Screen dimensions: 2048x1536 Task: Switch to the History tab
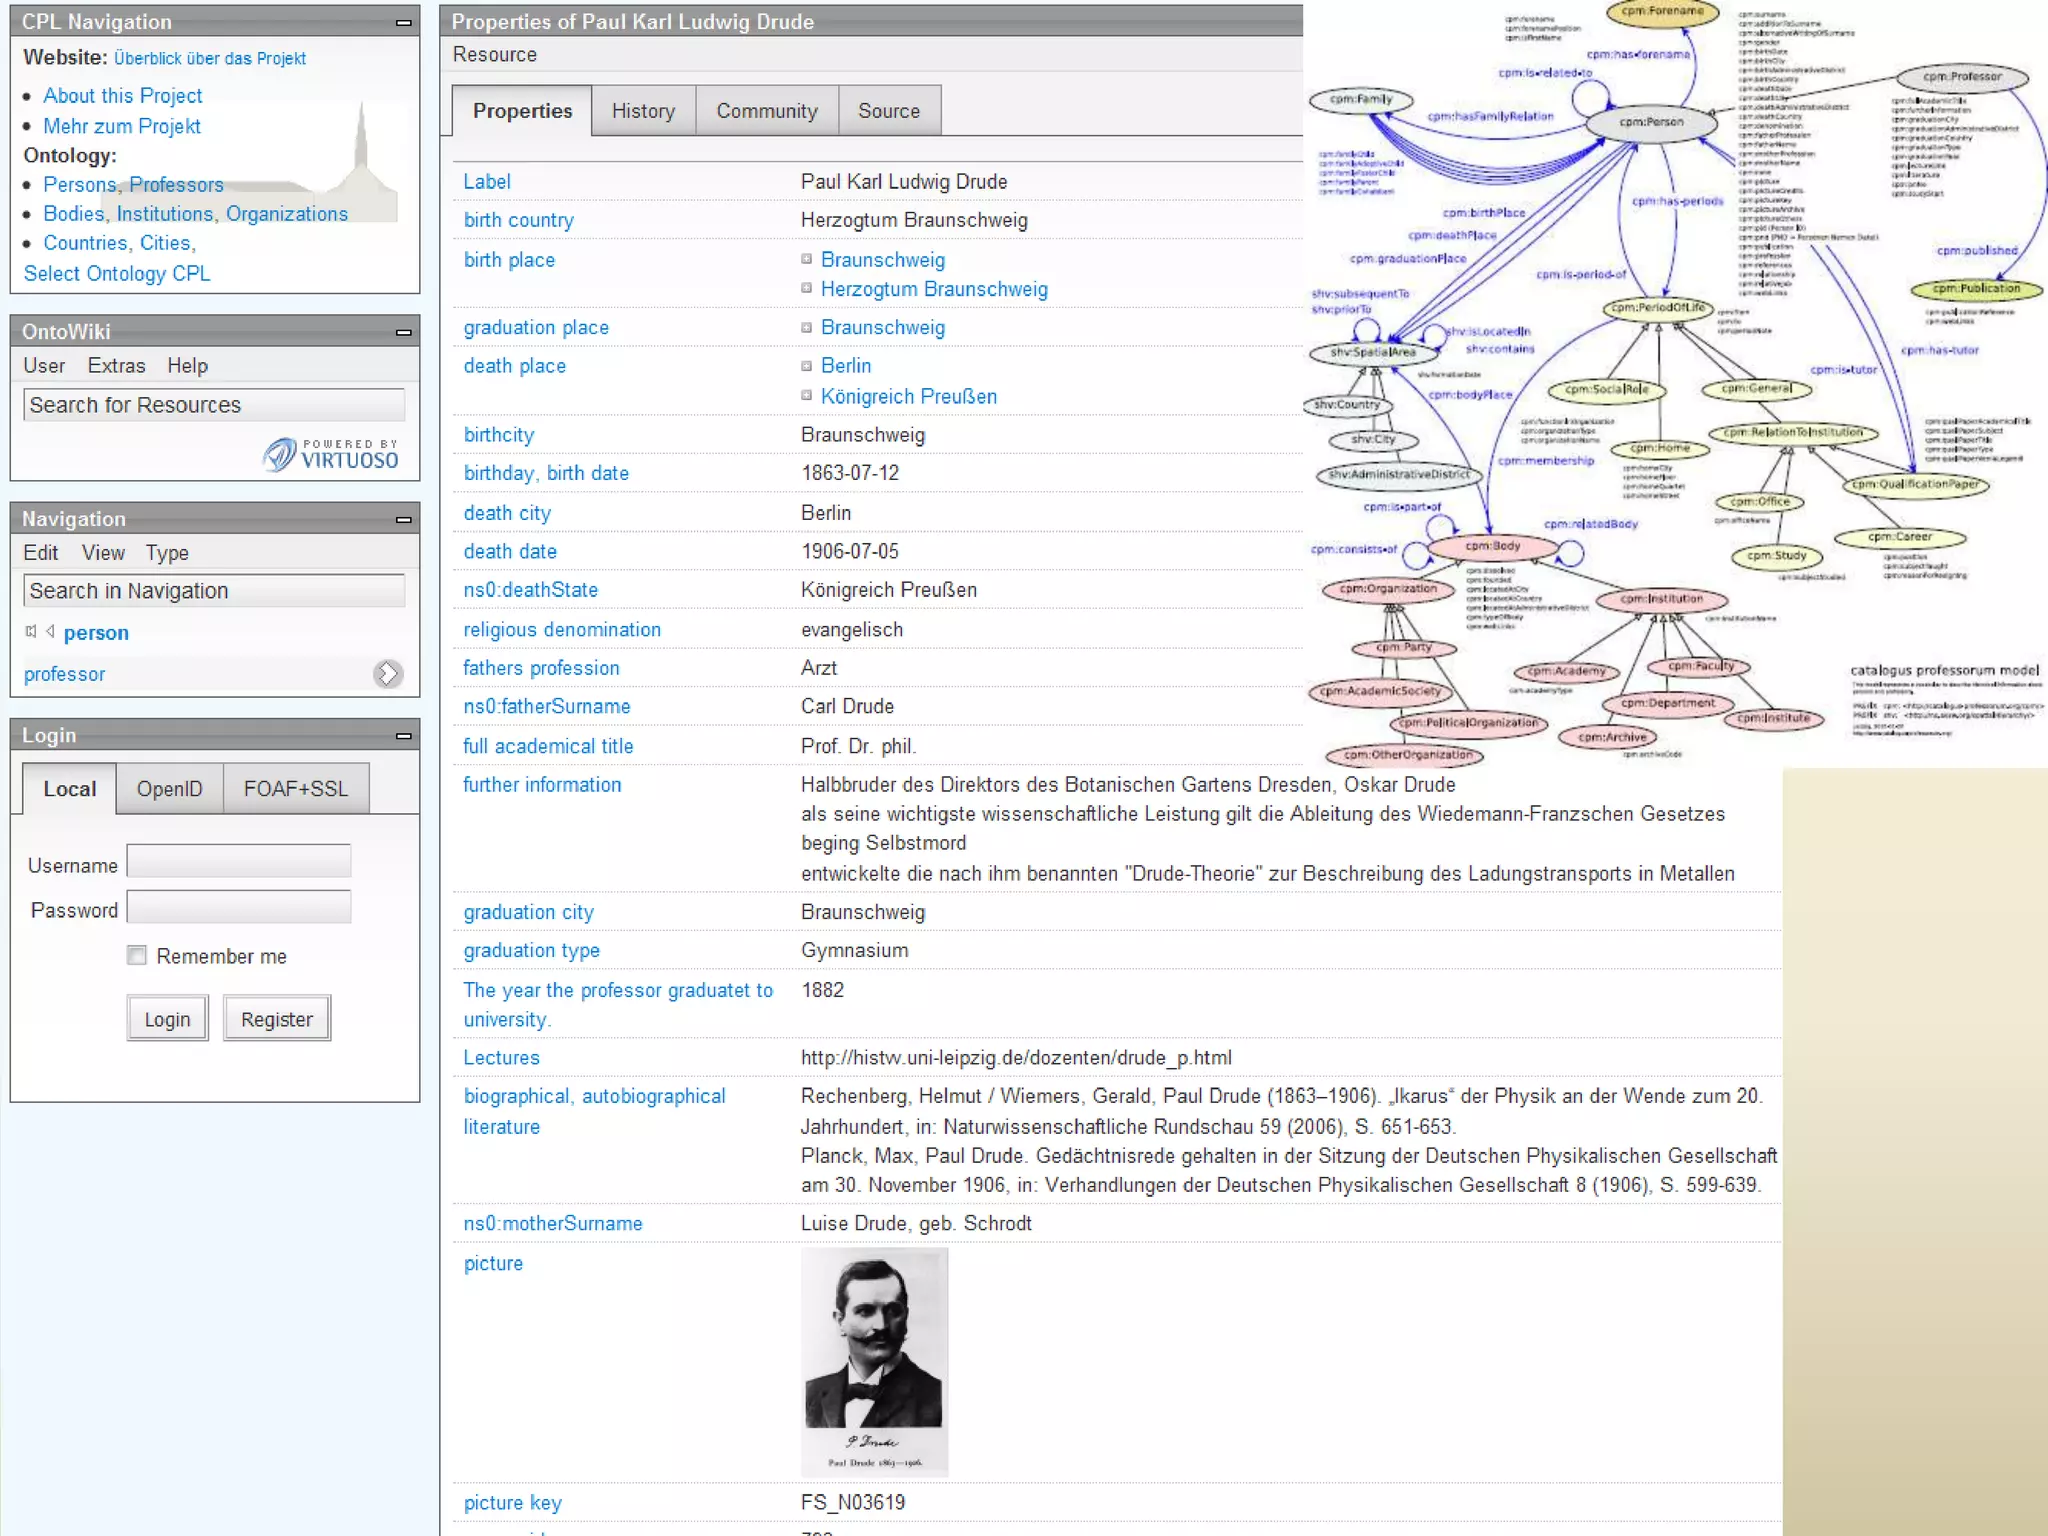[x=643, y=111]
